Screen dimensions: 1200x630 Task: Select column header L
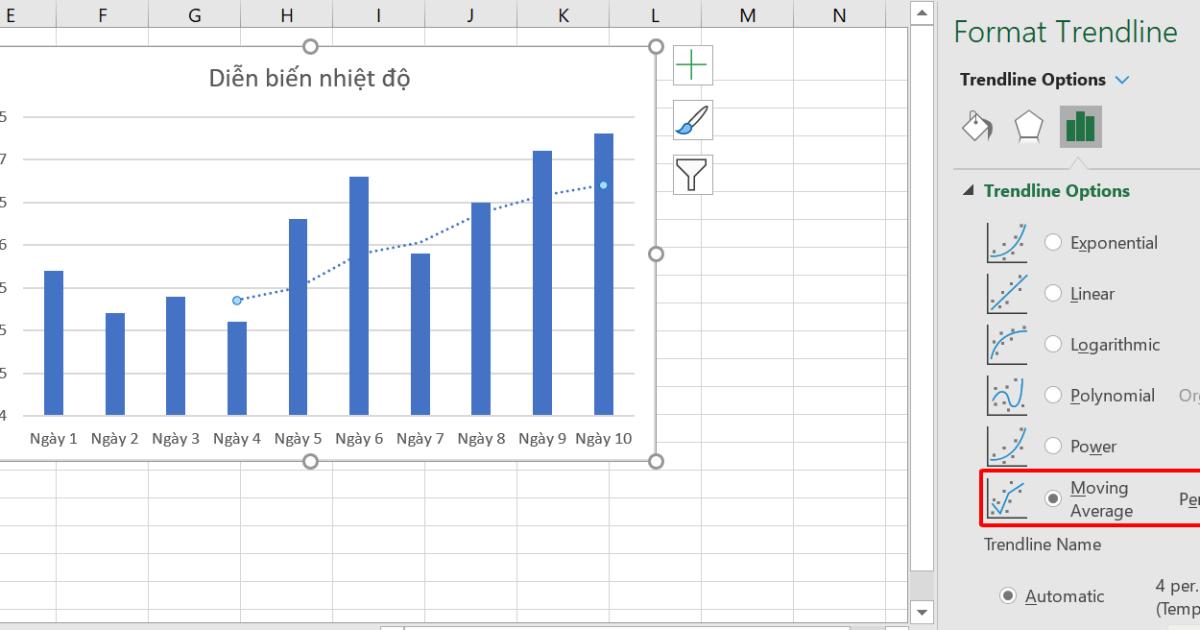(654, 16)
